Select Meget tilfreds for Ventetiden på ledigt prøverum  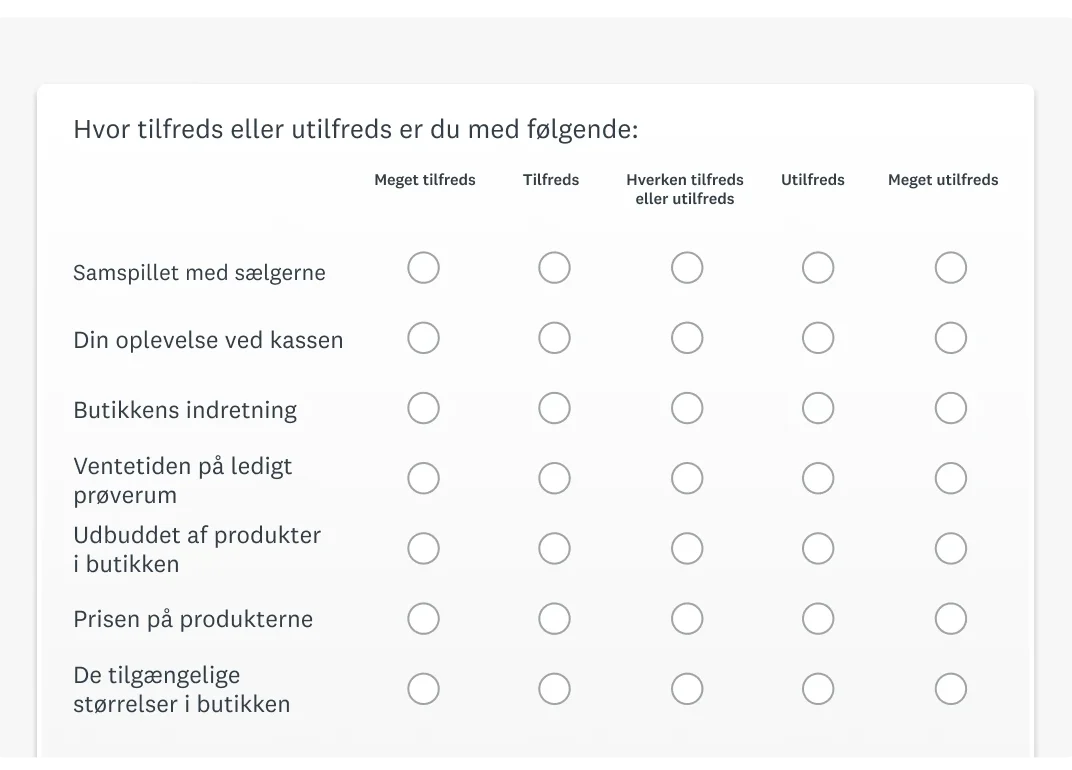point(423,478)
